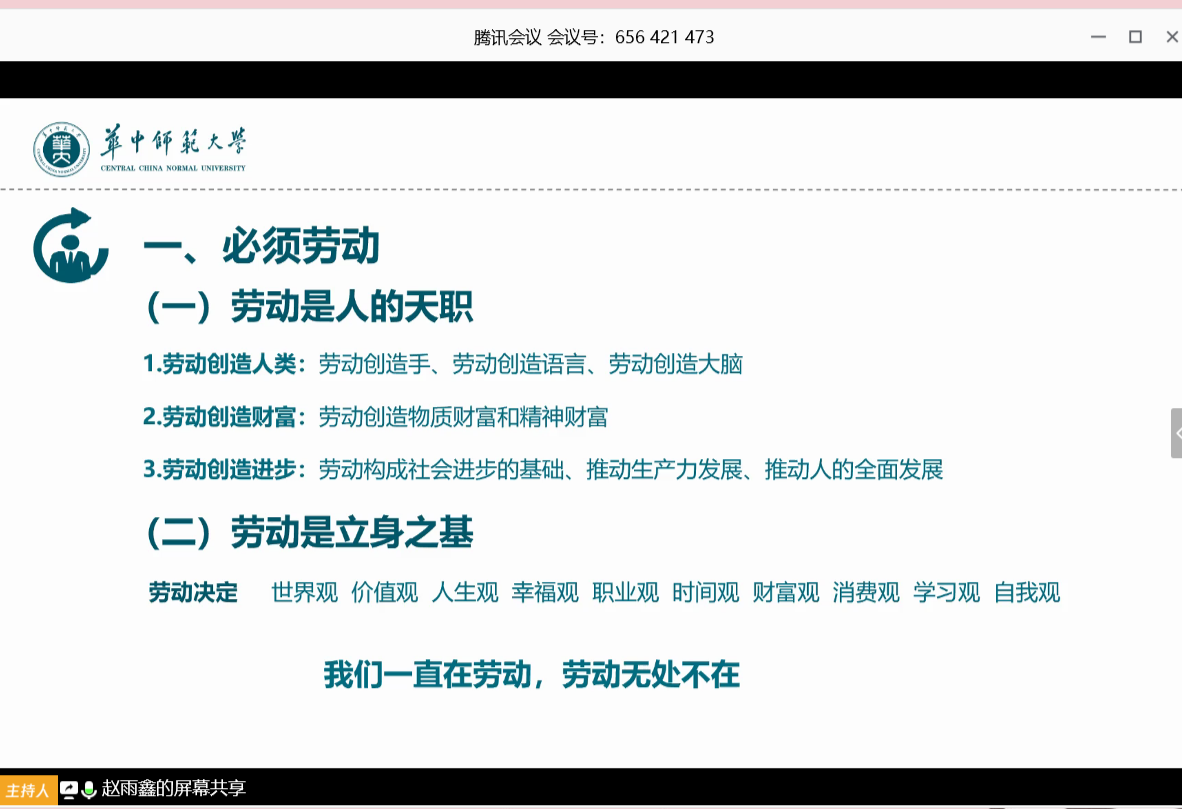Select the bold label 1.劳动创造人类

click(225, 364)
